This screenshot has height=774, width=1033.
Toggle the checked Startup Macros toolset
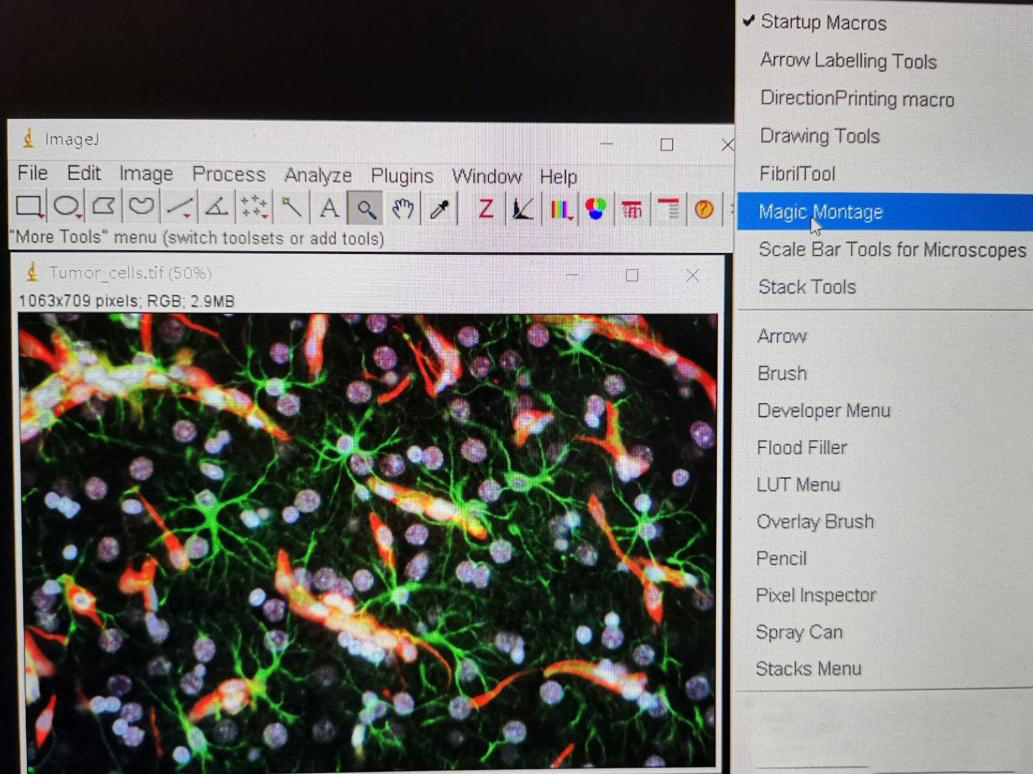click(x=822, y=22)
